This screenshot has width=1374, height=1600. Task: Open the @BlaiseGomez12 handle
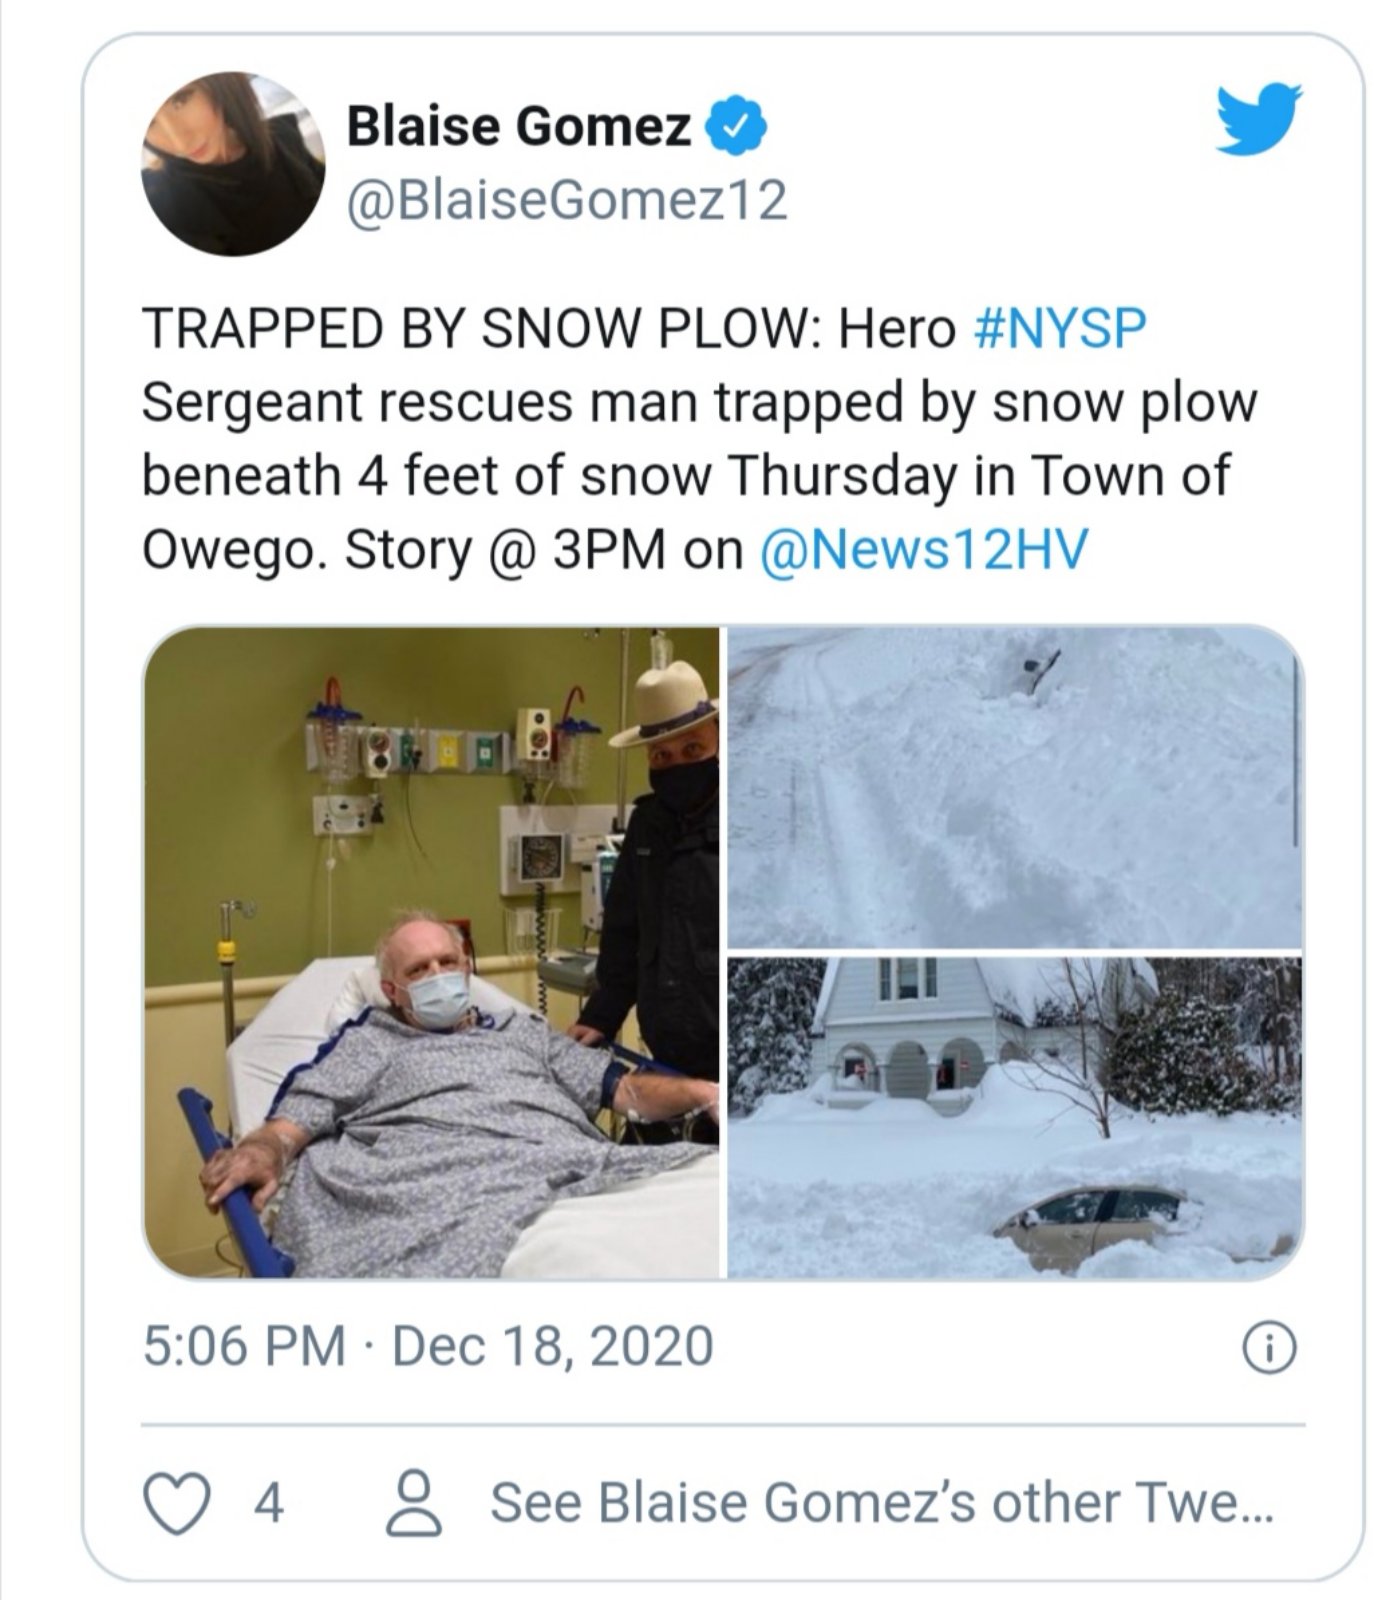click(x=566, y=200)
